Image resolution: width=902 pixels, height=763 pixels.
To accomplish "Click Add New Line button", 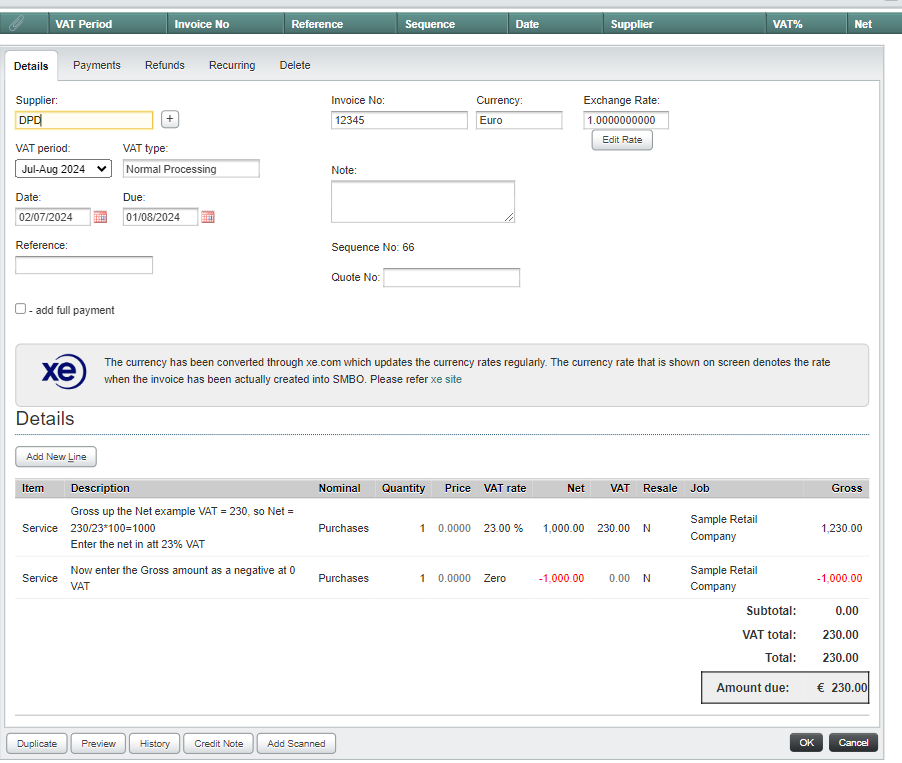I will (x=56, y=457).
